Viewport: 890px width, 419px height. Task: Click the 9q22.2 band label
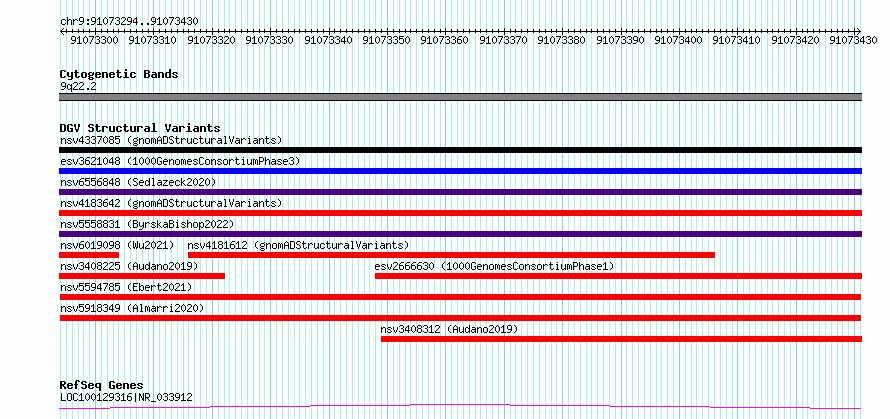tap(78, 86)
